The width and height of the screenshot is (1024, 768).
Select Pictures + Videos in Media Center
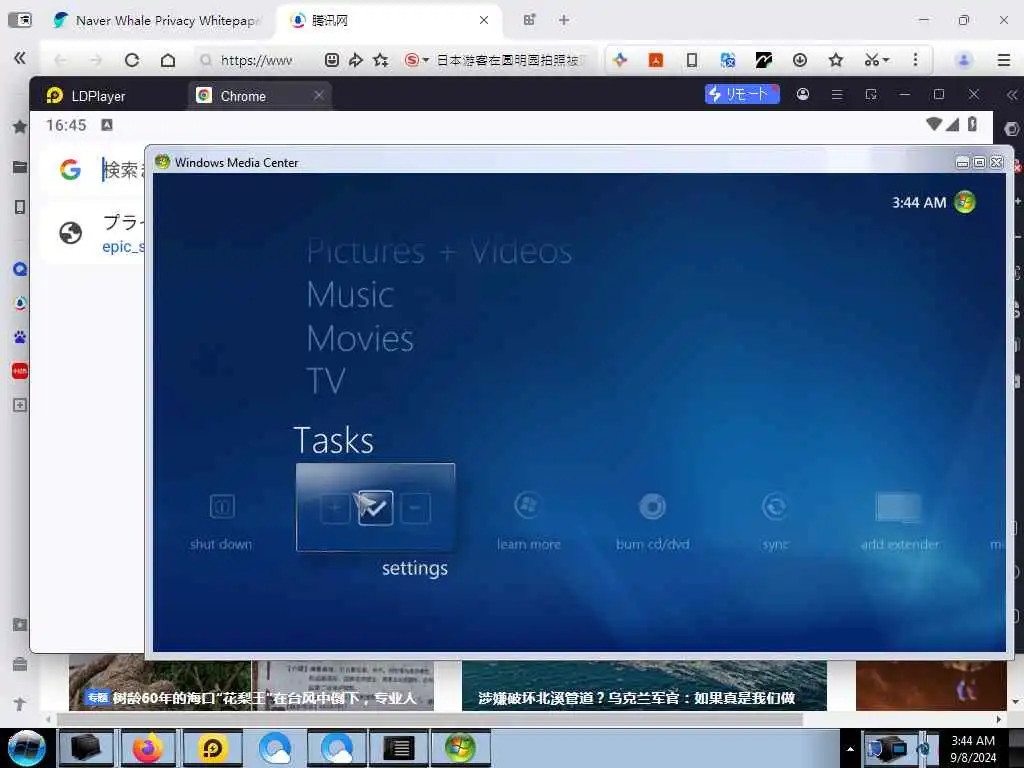440,251
